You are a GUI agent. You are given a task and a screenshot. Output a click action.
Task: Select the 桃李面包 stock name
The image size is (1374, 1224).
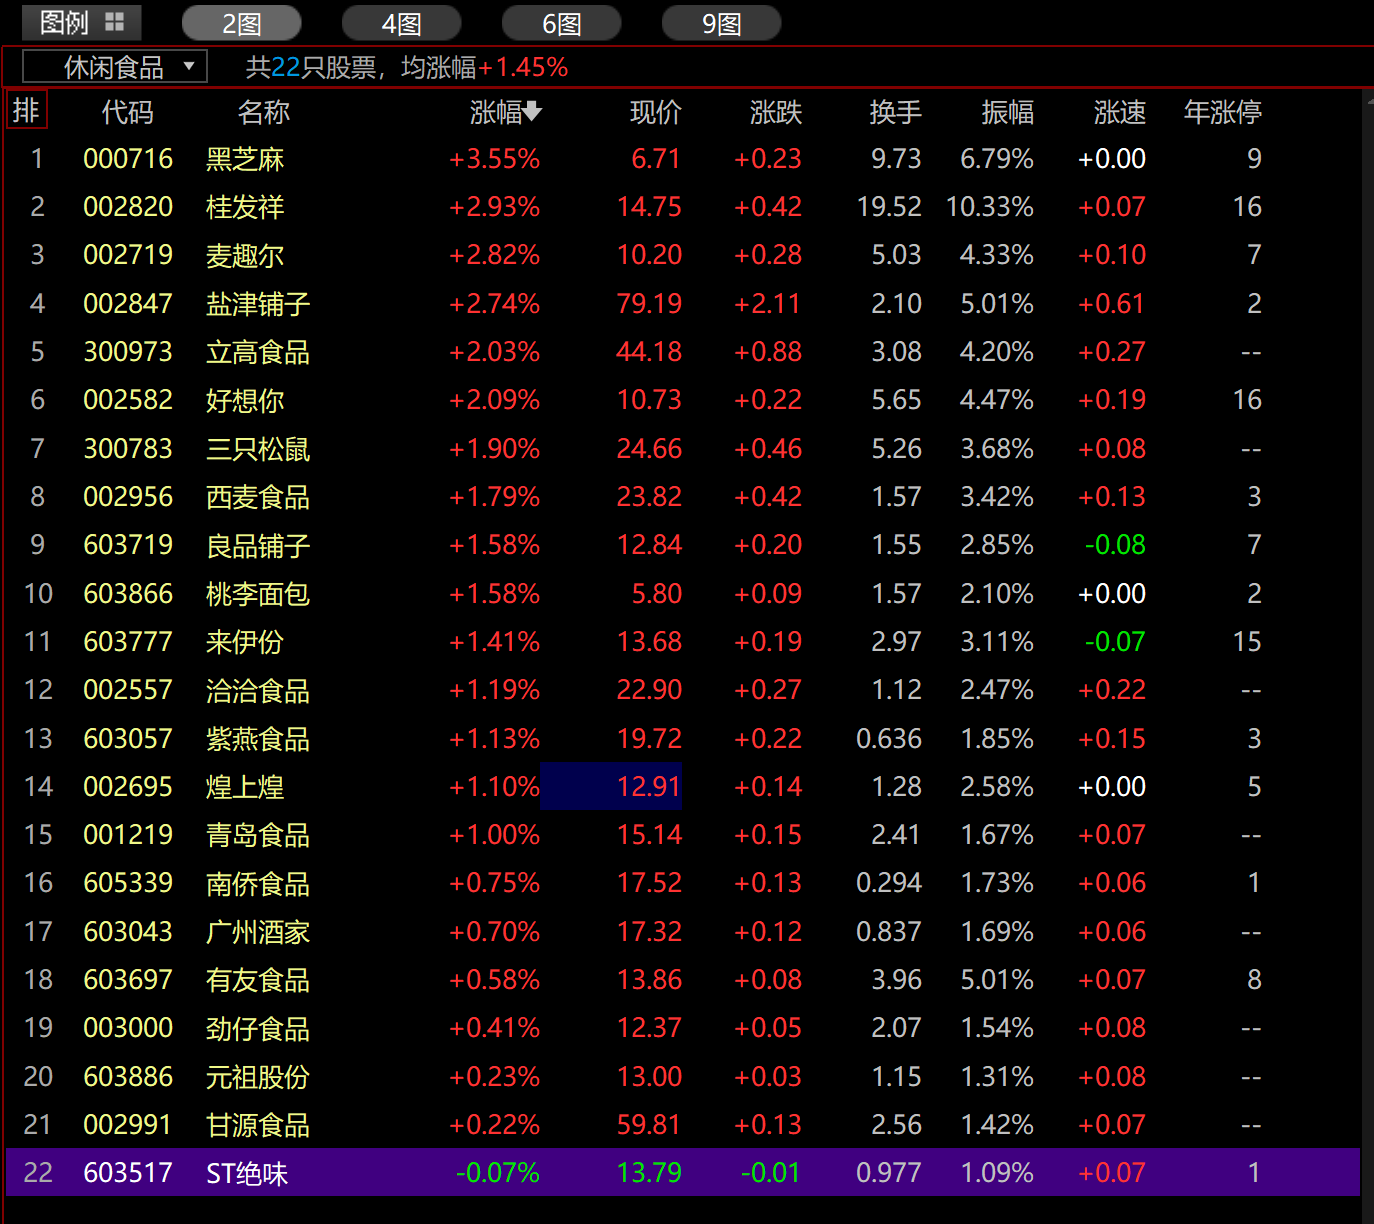point(258,594)
